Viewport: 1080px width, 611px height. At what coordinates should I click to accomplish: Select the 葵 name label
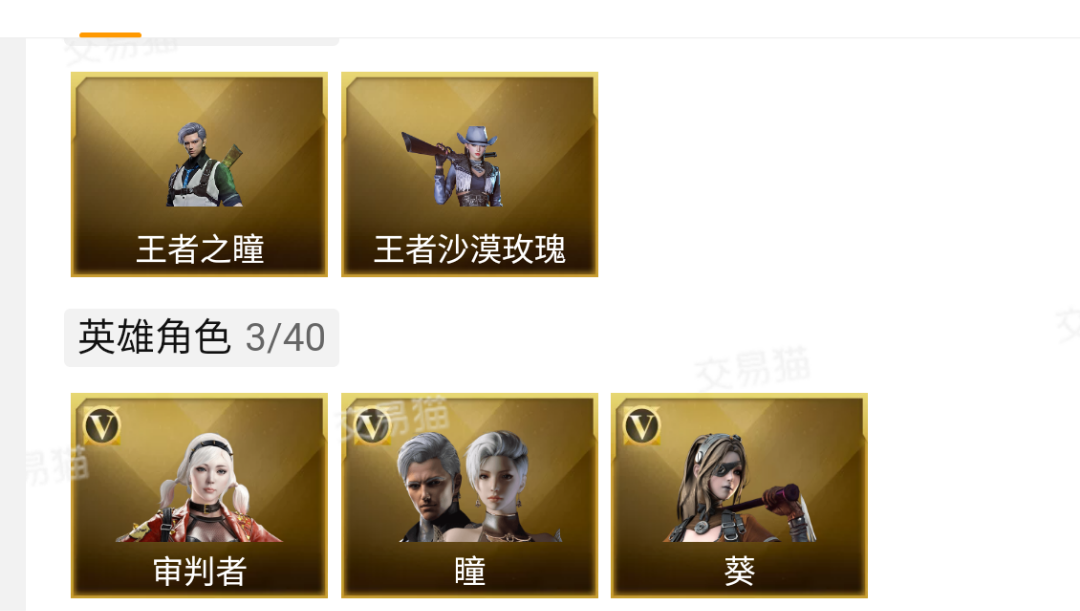click(739, 572)
